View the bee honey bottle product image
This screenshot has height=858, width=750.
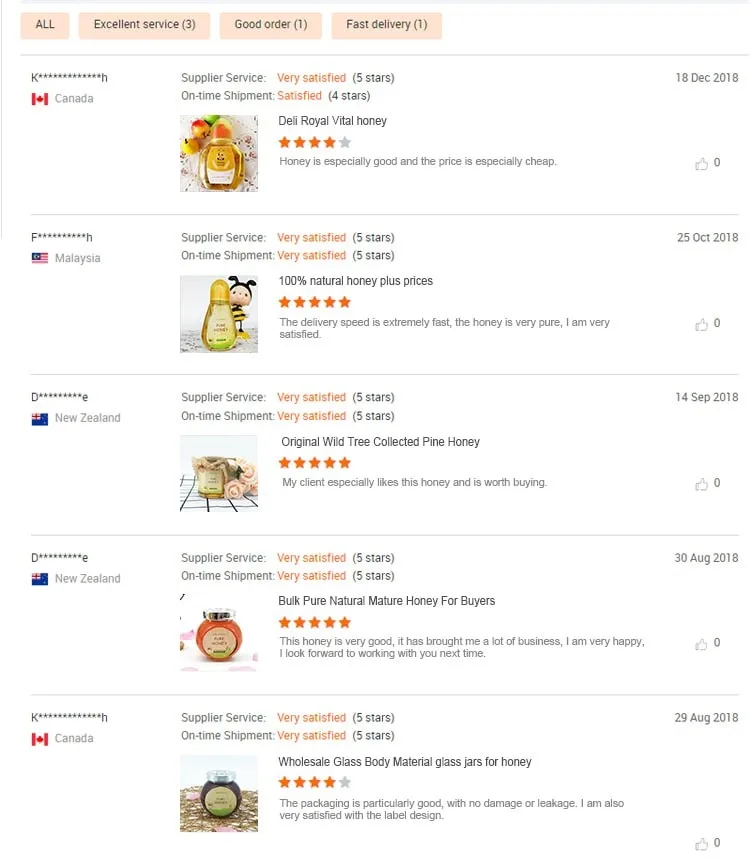(219, 314)
